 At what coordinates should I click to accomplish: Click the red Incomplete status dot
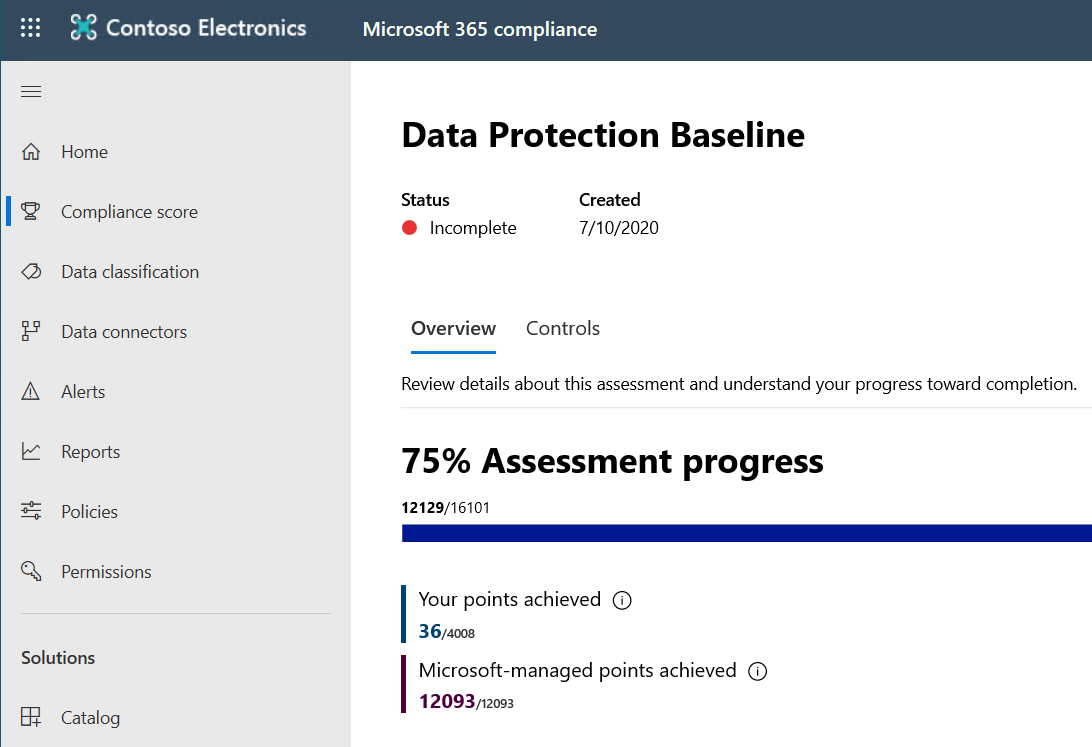pos(410,228)
